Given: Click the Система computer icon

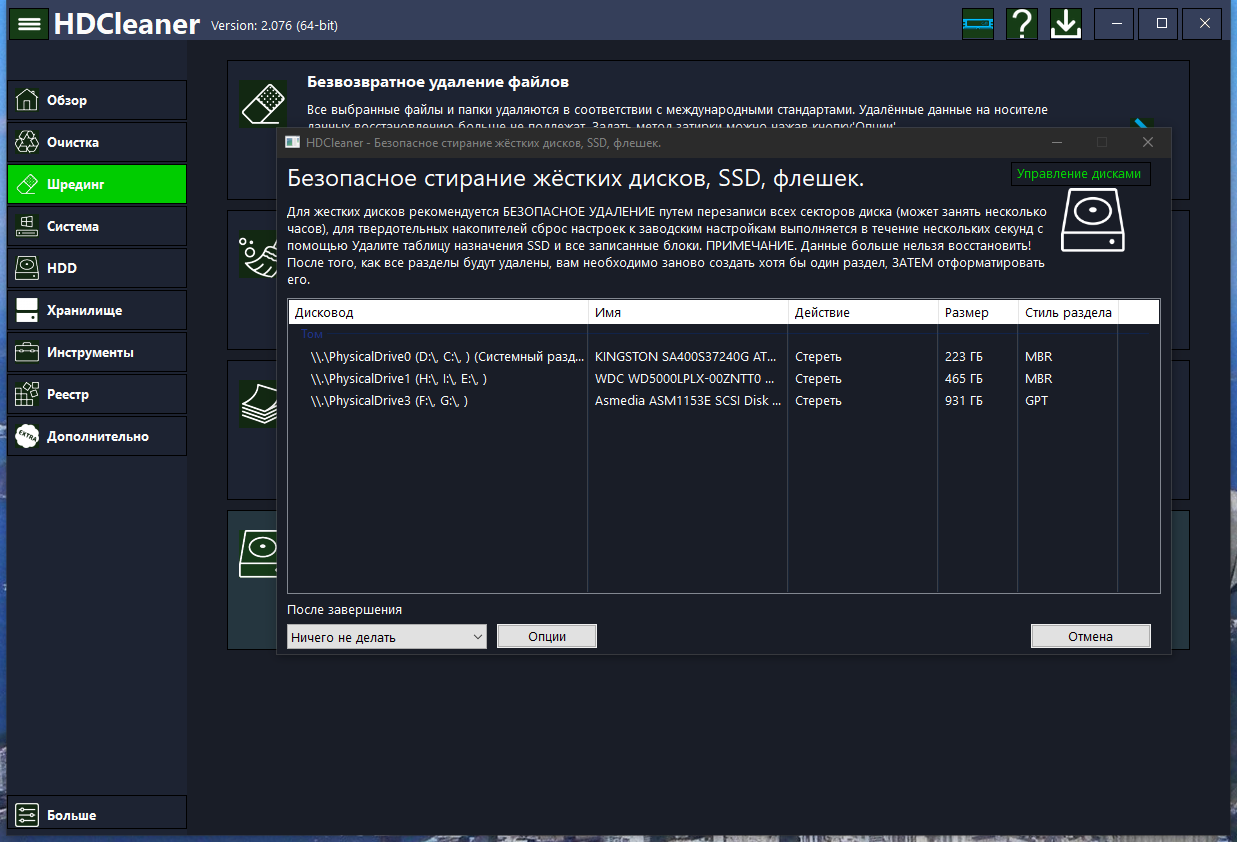Looking at the screenshot, I should (27, 226).
